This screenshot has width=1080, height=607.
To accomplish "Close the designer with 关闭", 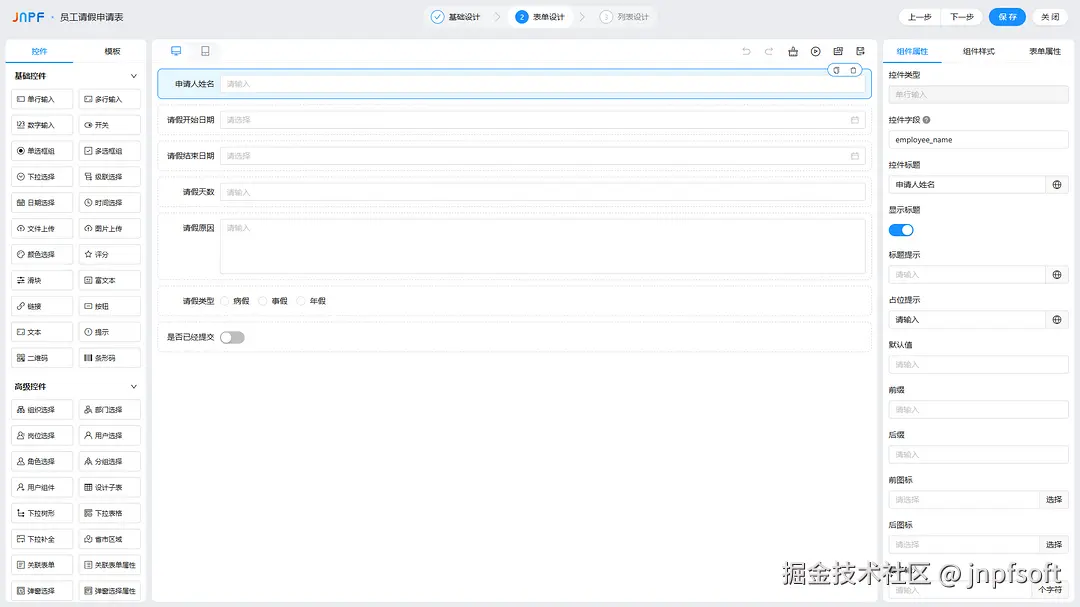I will (1050, 17).
